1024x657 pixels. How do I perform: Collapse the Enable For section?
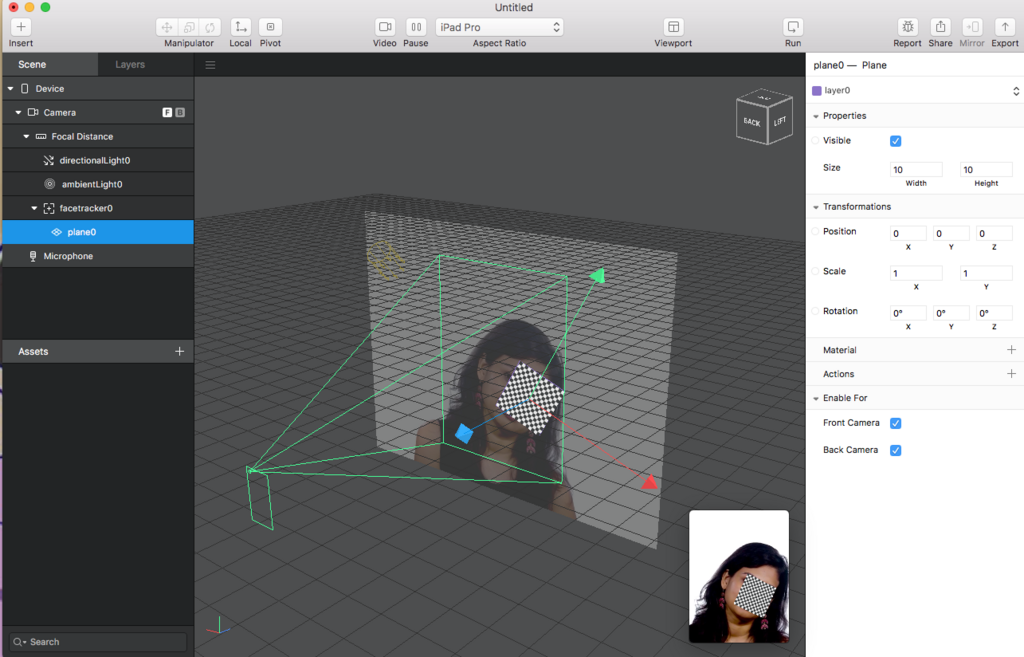pos(816,398)
